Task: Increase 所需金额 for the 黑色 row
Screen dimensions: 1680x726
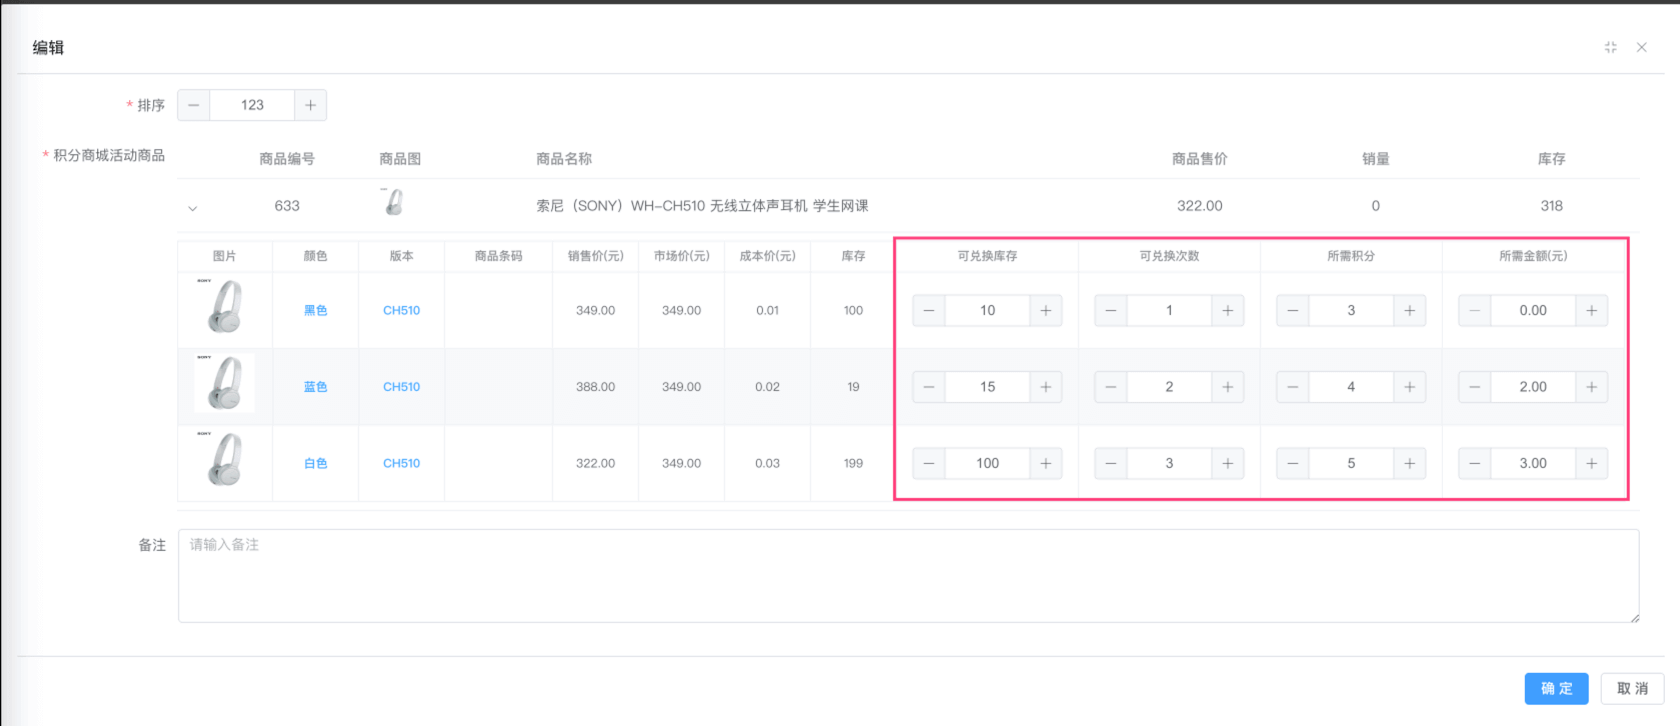Action: click(1591, 311)
